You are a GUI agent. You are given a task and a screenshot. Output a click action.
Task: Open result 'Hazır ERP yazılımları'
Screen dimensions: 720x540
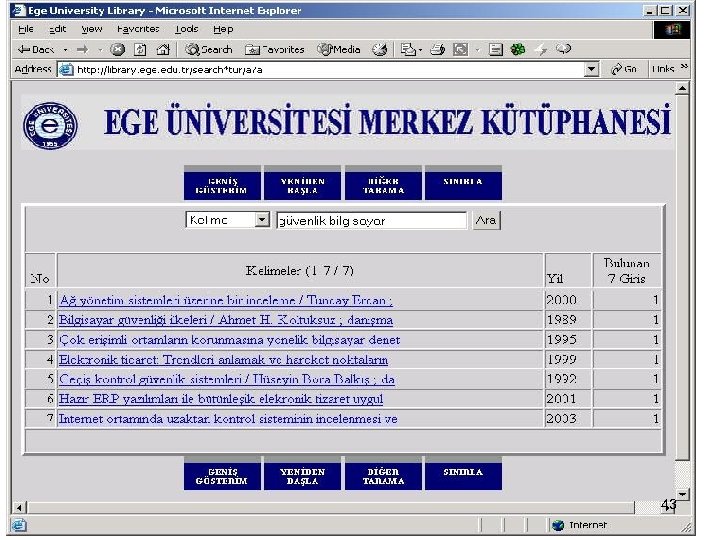(221, 399)
